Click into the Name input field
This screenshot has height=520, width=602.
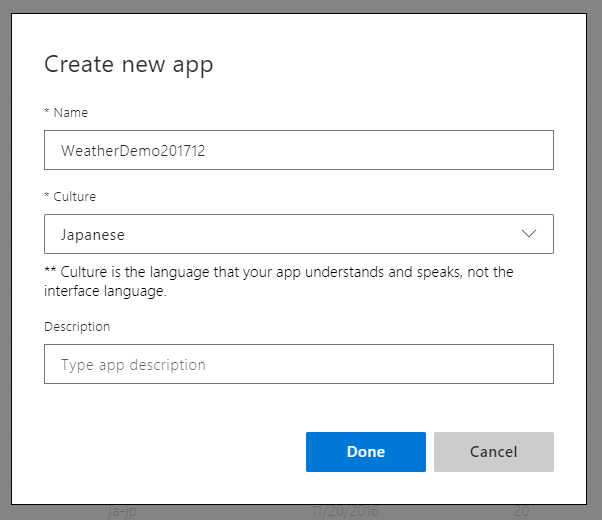pos(298,151)
